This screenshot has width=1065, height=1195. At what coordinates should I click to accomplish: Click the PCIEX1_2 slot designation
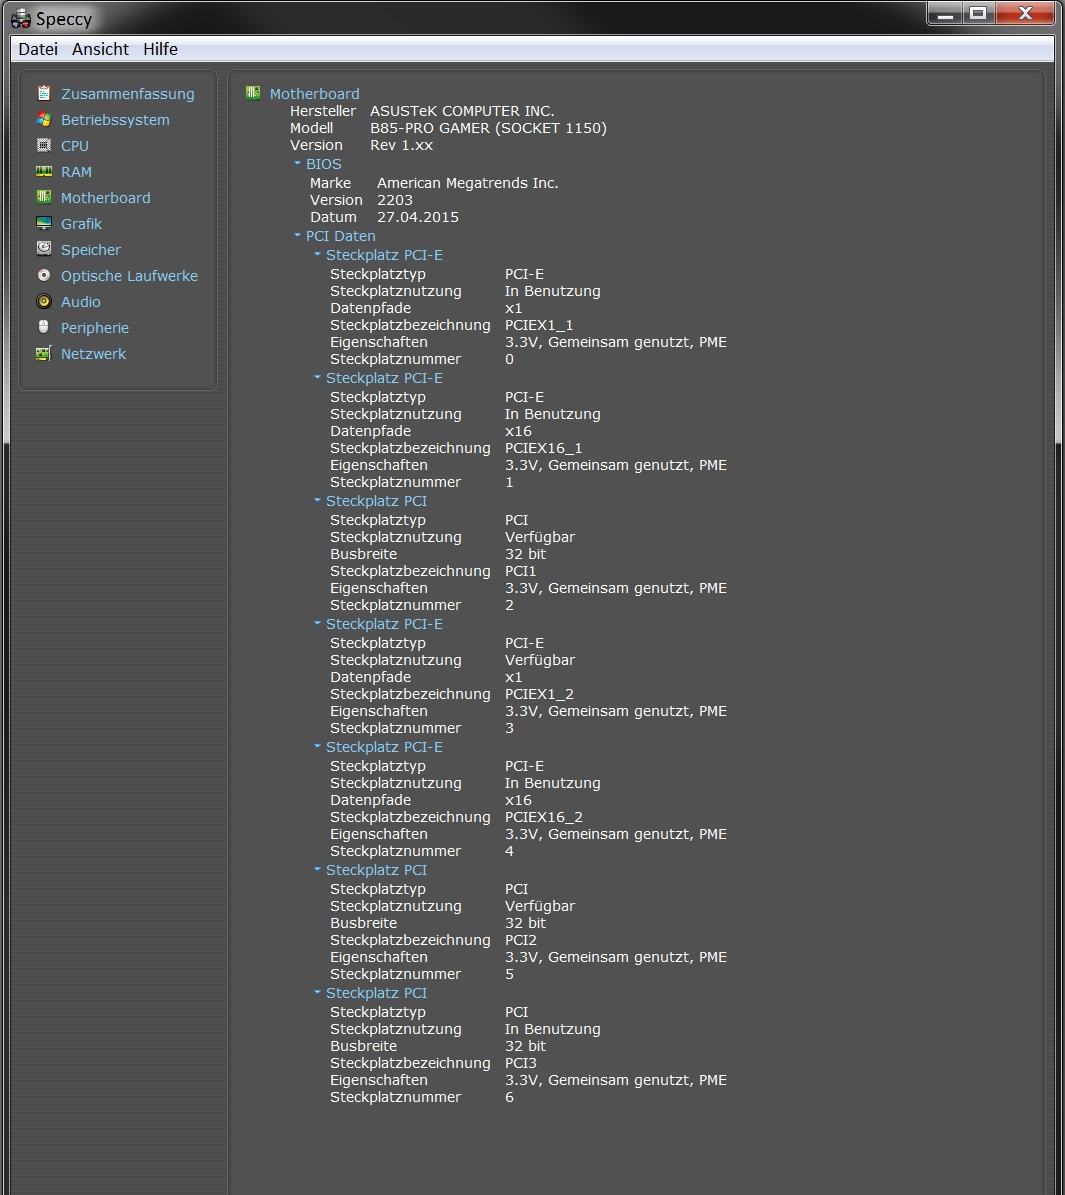pyautogui.click(x=539, y=694)
